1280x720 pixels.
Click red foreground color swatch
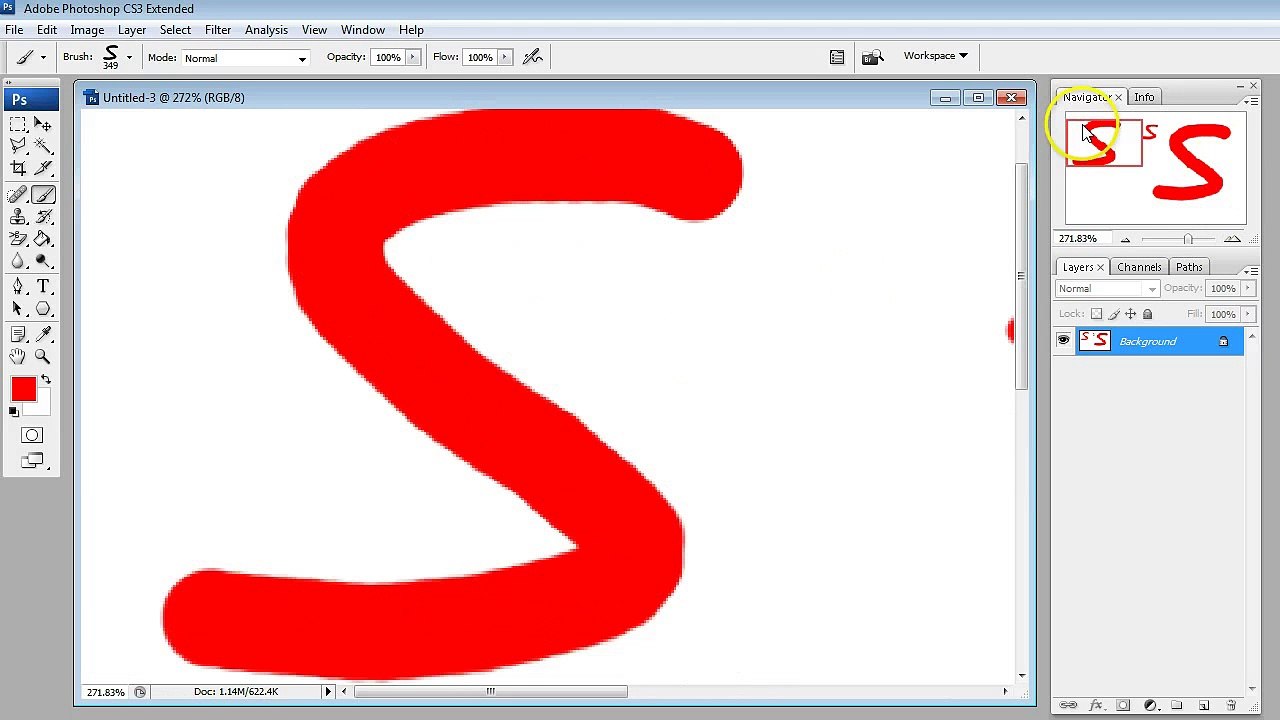pyautogui.click(x=23, y=389)
